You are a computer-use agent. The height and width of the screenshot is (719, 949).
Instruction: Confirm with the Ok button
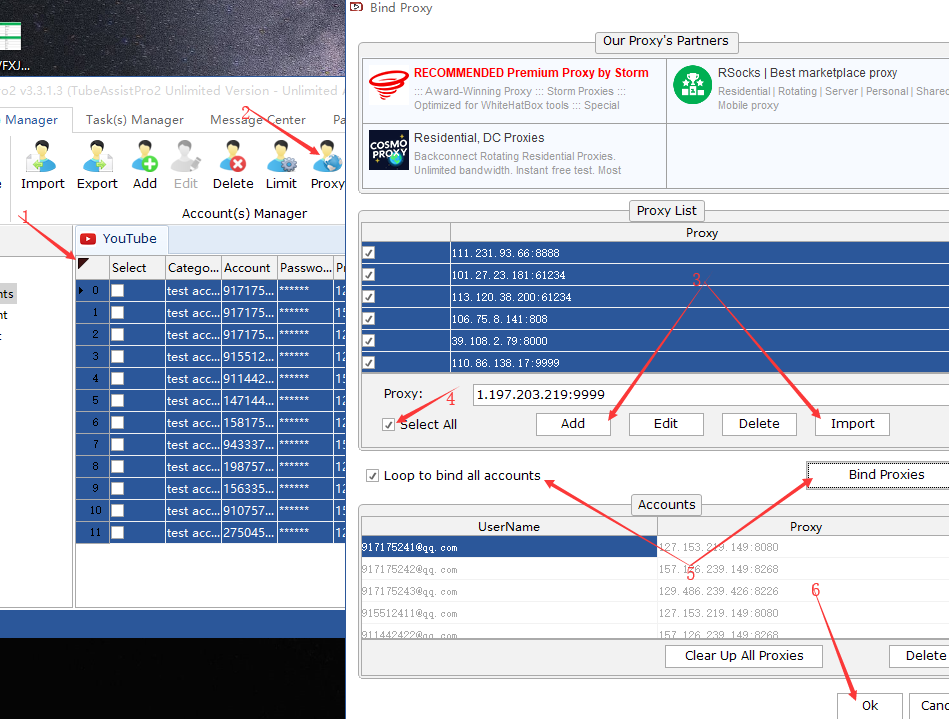coord(869,705)
